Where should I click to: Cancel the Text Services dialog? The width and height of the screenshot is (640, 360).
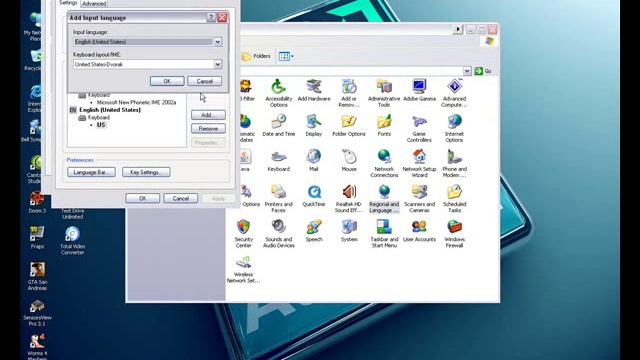coord(180,198)
